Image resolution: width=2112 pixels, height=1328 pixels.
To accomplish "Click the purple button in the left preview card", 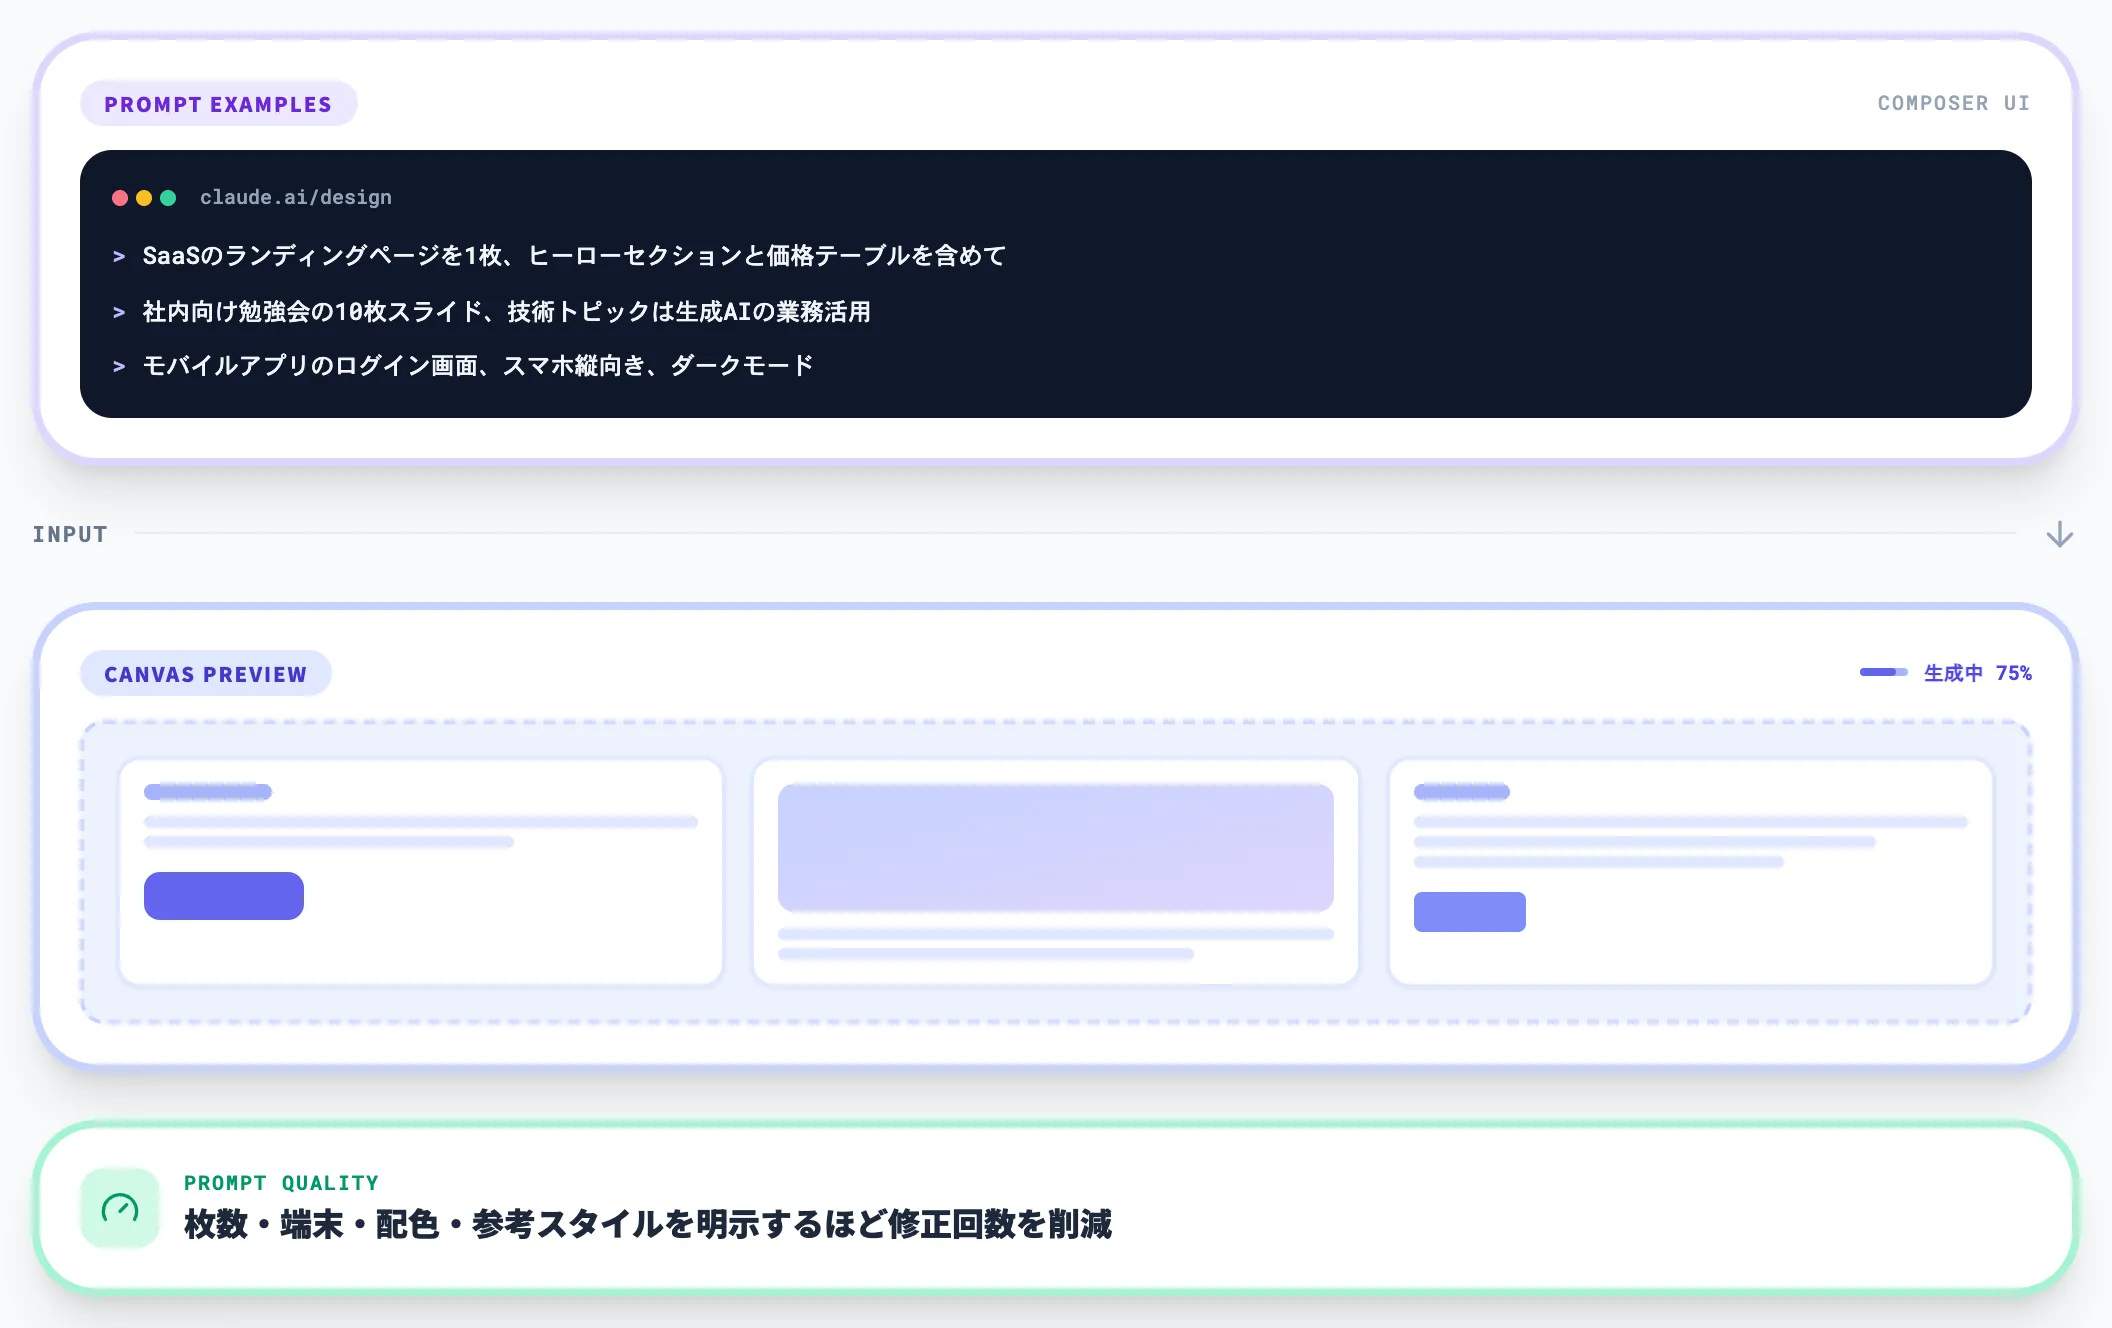I will coord(224,895).
